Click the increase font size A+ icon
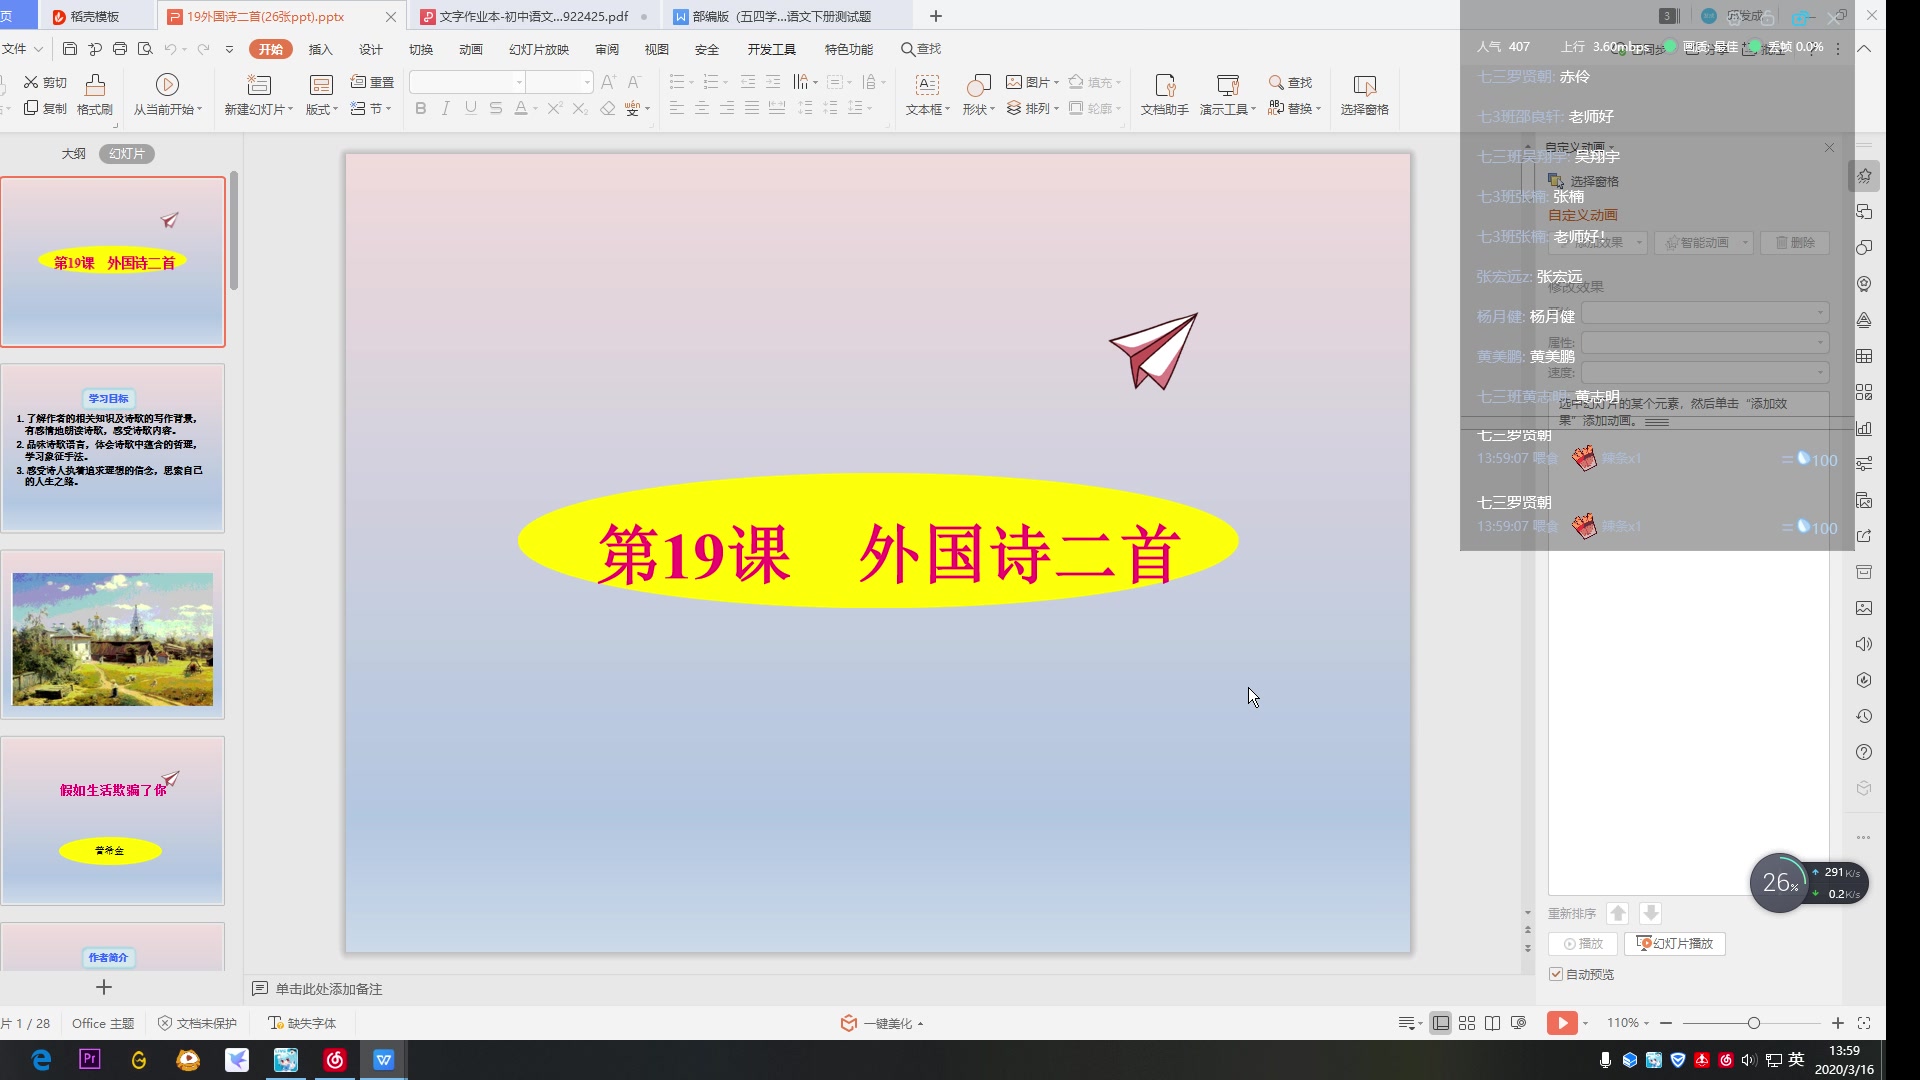This screenshot has width=1920, height=1080. tap(608, 82)
